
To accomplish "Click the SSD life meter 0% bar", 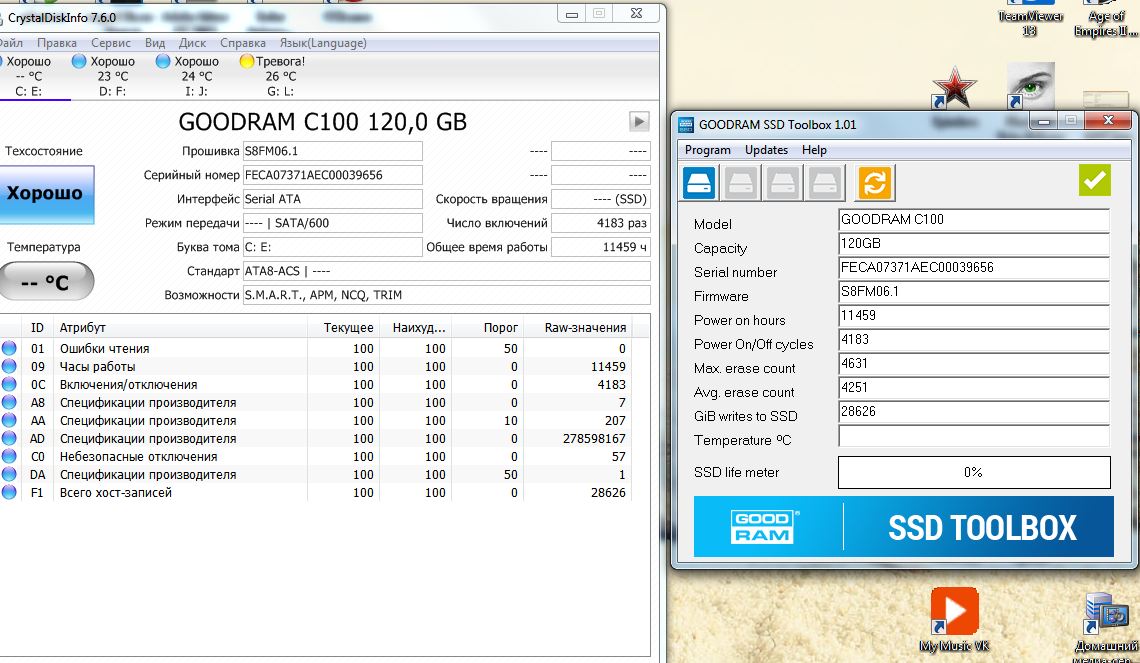I will click(x=974, y=473).
